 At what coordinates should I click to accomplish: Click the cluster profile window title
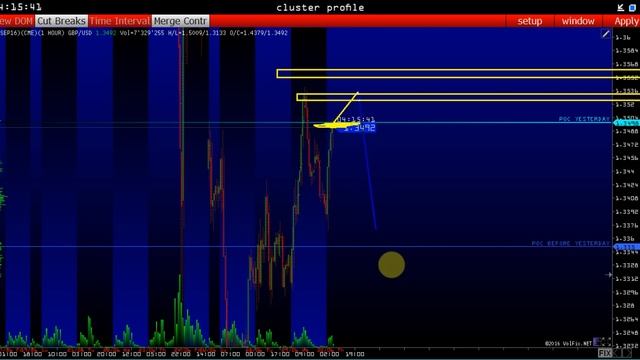coord(320,7)
